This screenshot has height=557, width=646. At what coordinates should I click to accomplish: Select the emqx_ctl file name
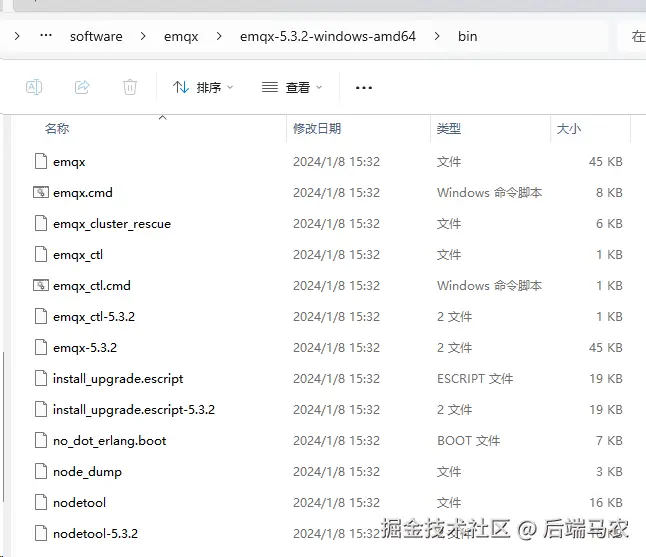tap(78, 255)
